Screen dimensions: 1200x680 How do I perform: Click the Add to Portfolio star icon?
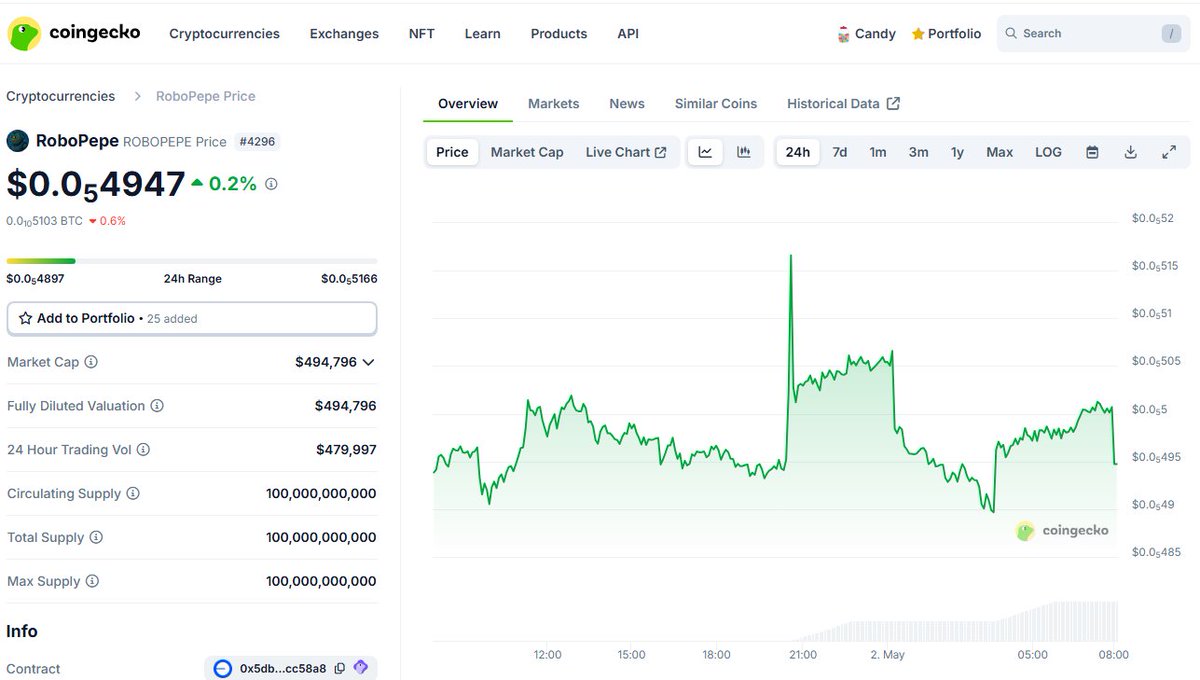[x=26, y=318]
